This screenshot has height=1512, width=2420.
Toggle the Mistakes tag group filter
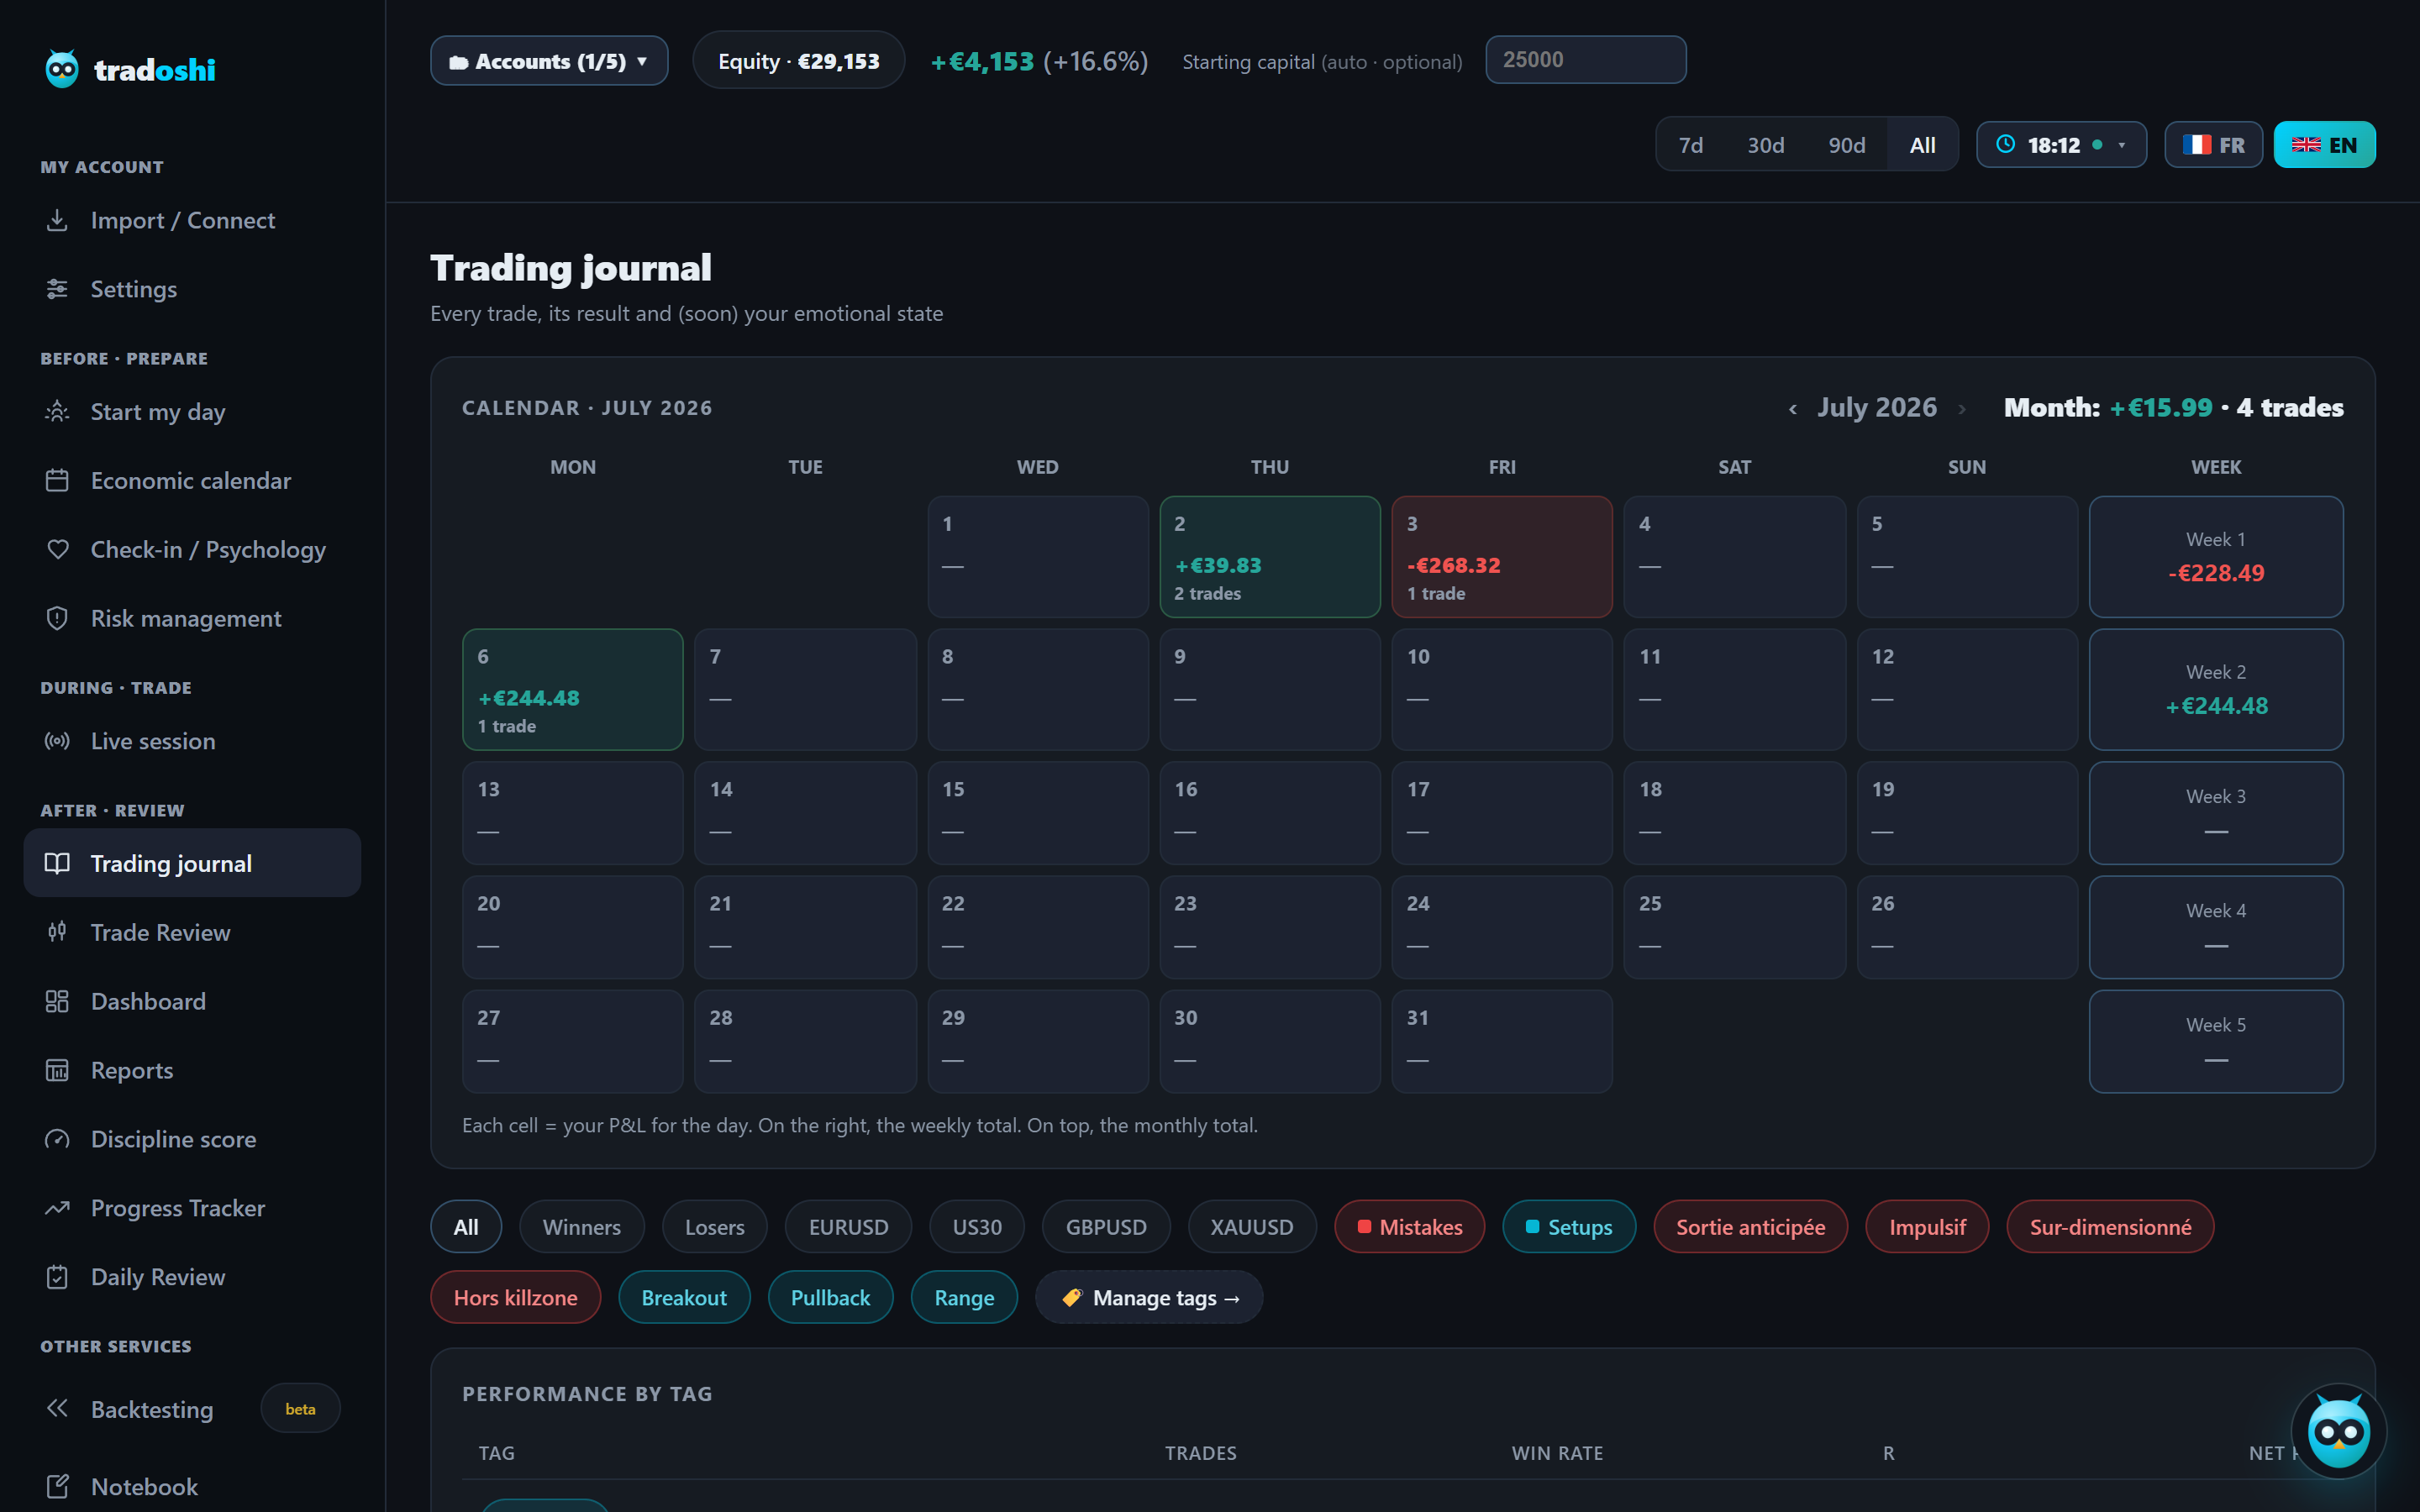(1409, 1226)
